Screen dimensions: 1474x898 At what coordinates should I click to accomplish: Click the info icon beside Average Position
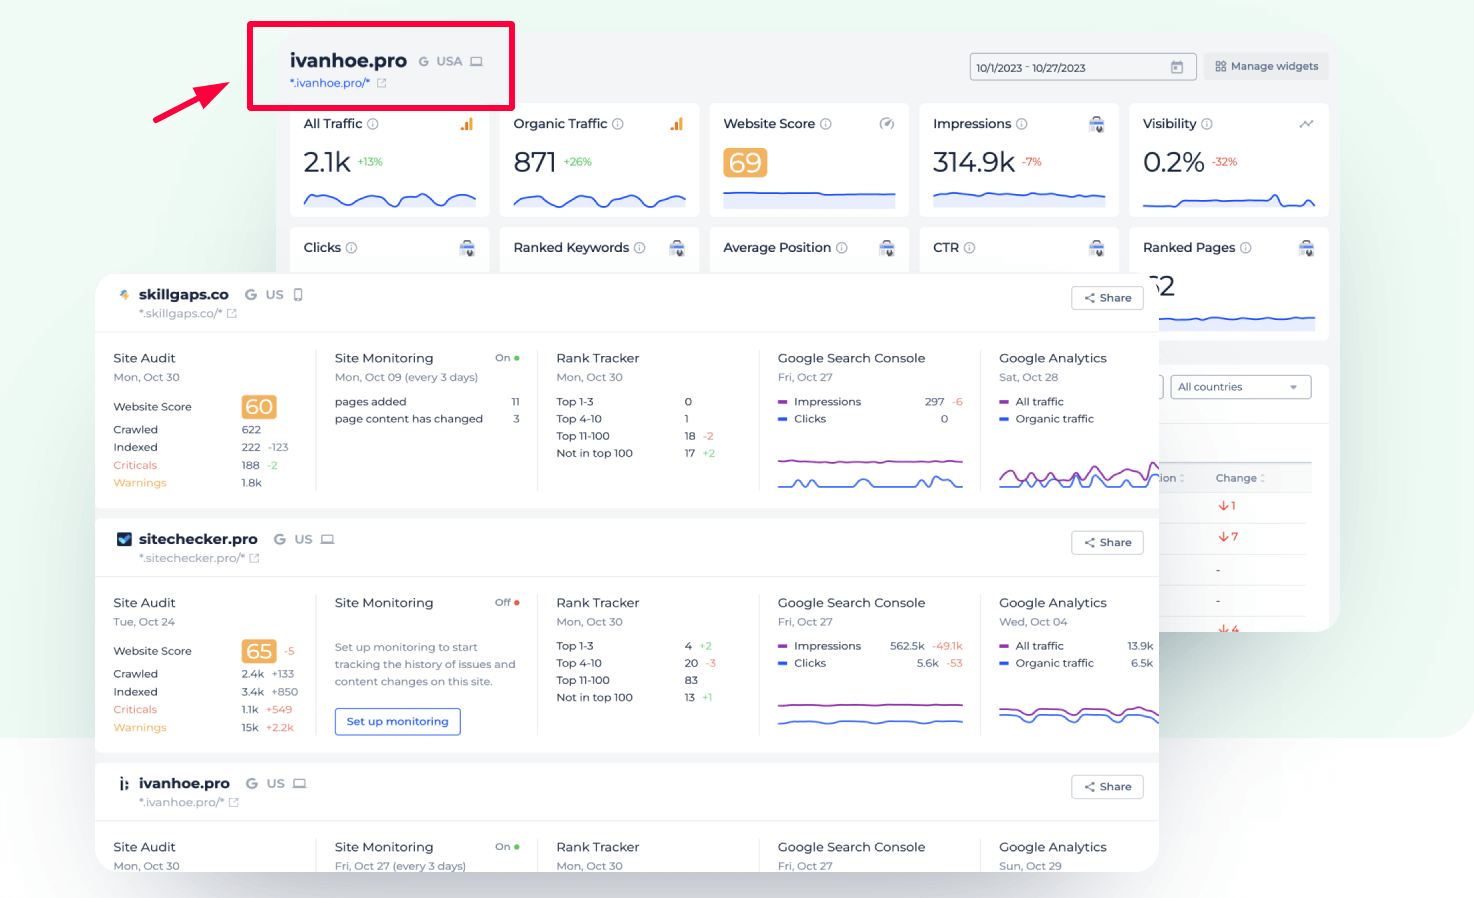(x=842, y=248)
